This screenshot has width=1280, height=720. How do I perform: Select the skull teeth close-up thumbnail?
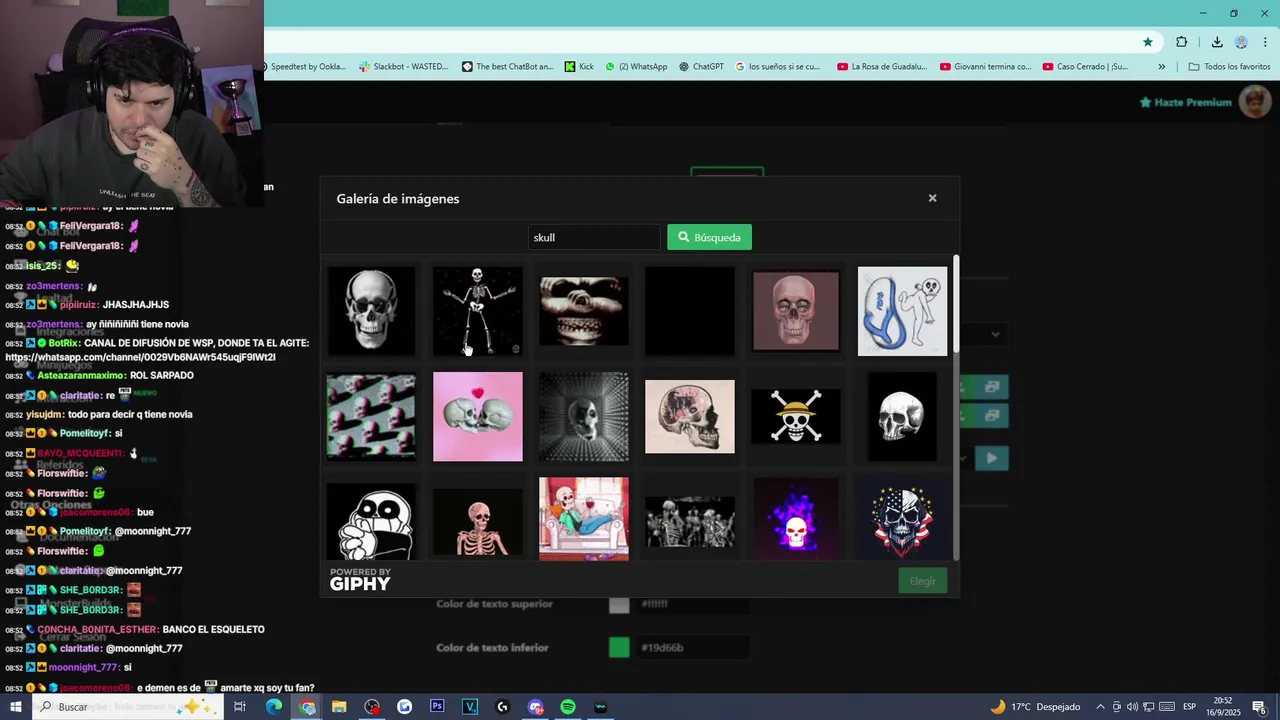pos(584,311)
